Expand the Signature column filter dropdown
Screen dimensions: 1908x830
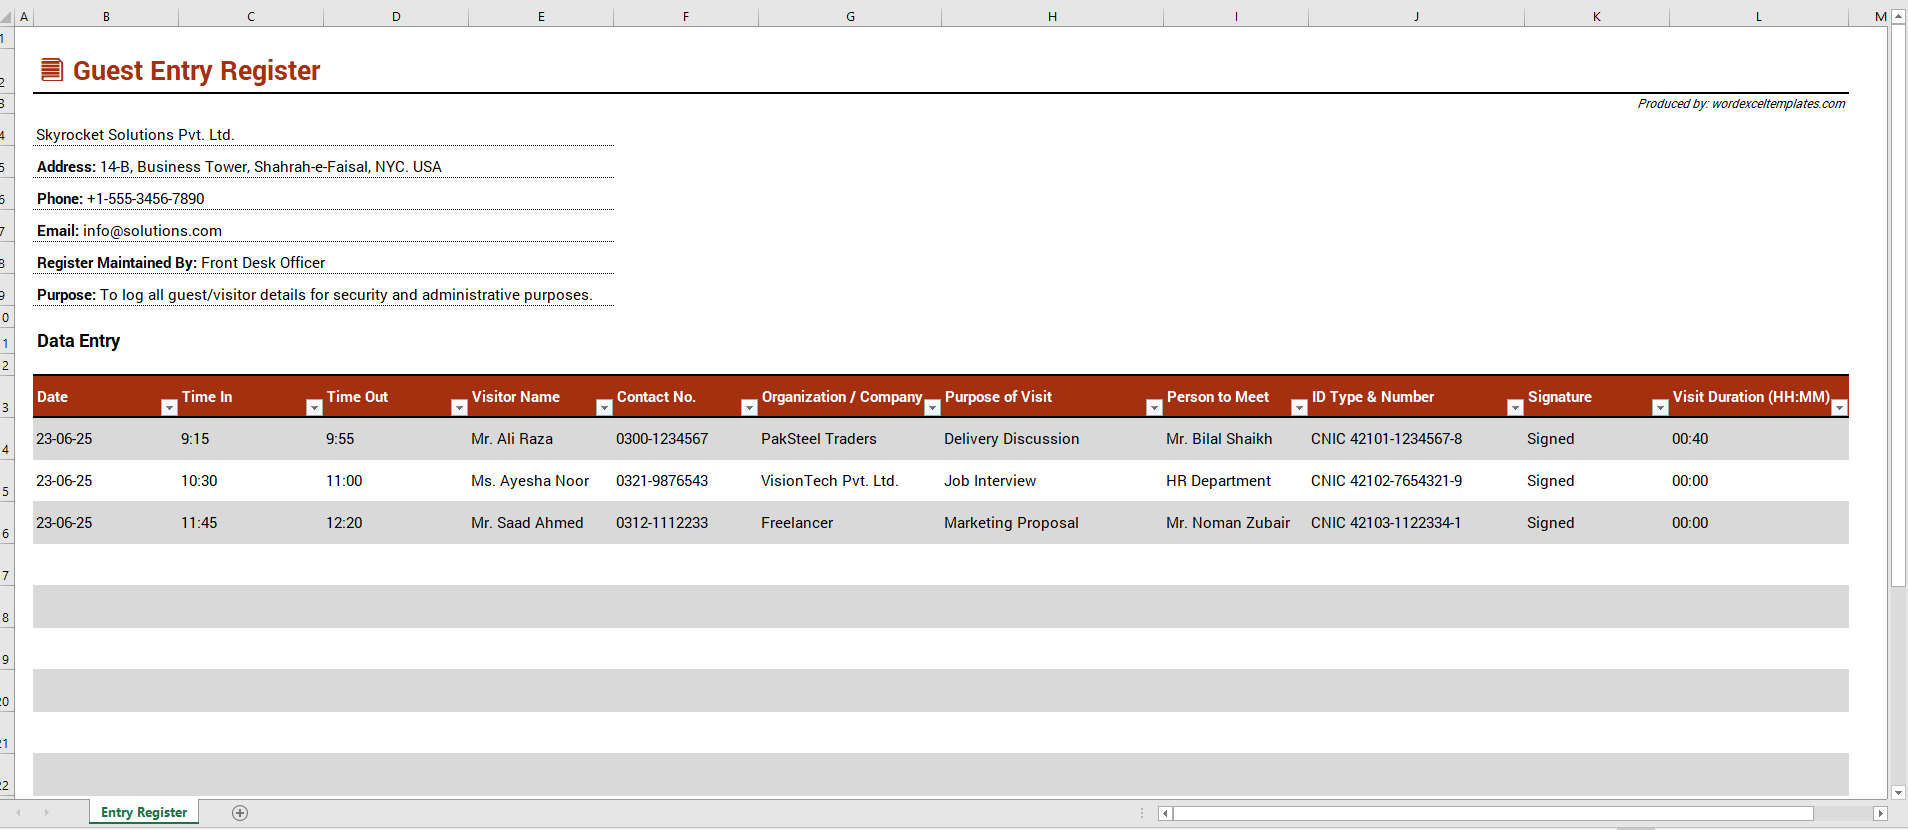(x=1660, y=407)
